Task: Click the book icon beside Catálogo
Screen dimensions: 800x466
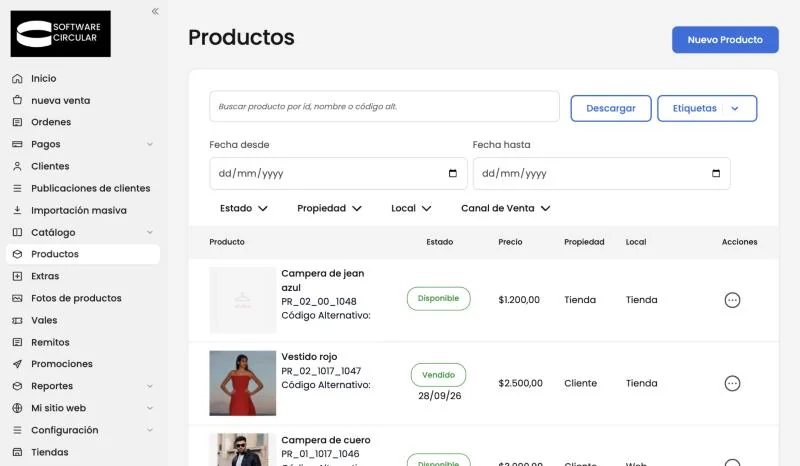Action: [x=17, y=232]
